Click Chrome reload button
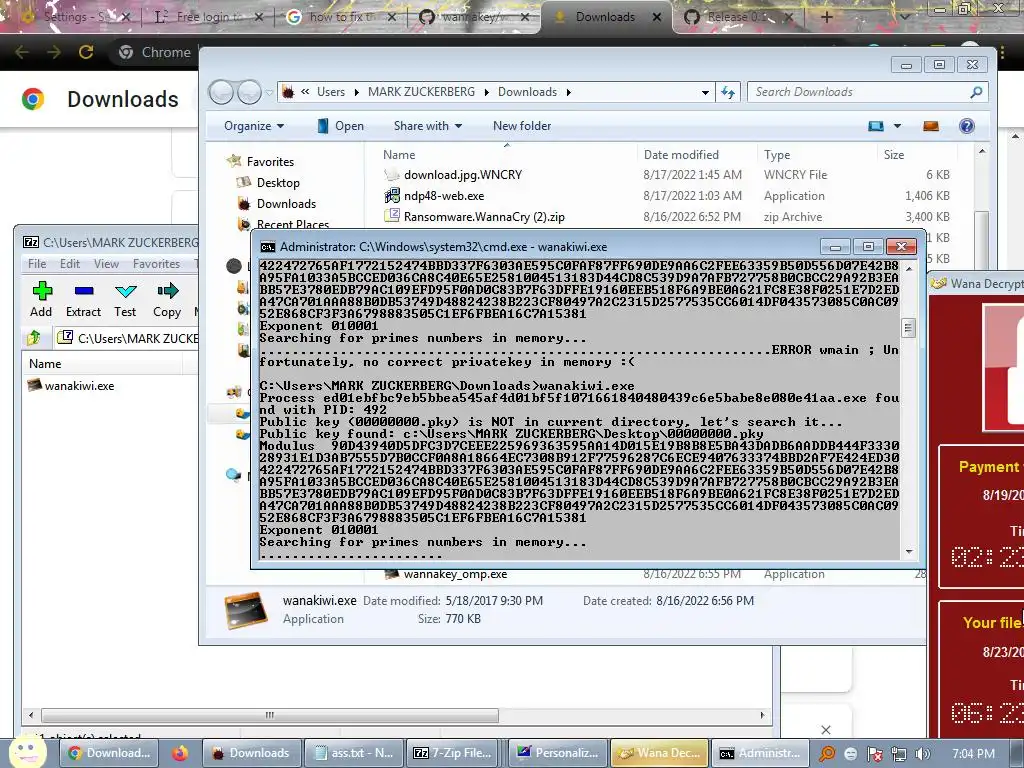 86,52
